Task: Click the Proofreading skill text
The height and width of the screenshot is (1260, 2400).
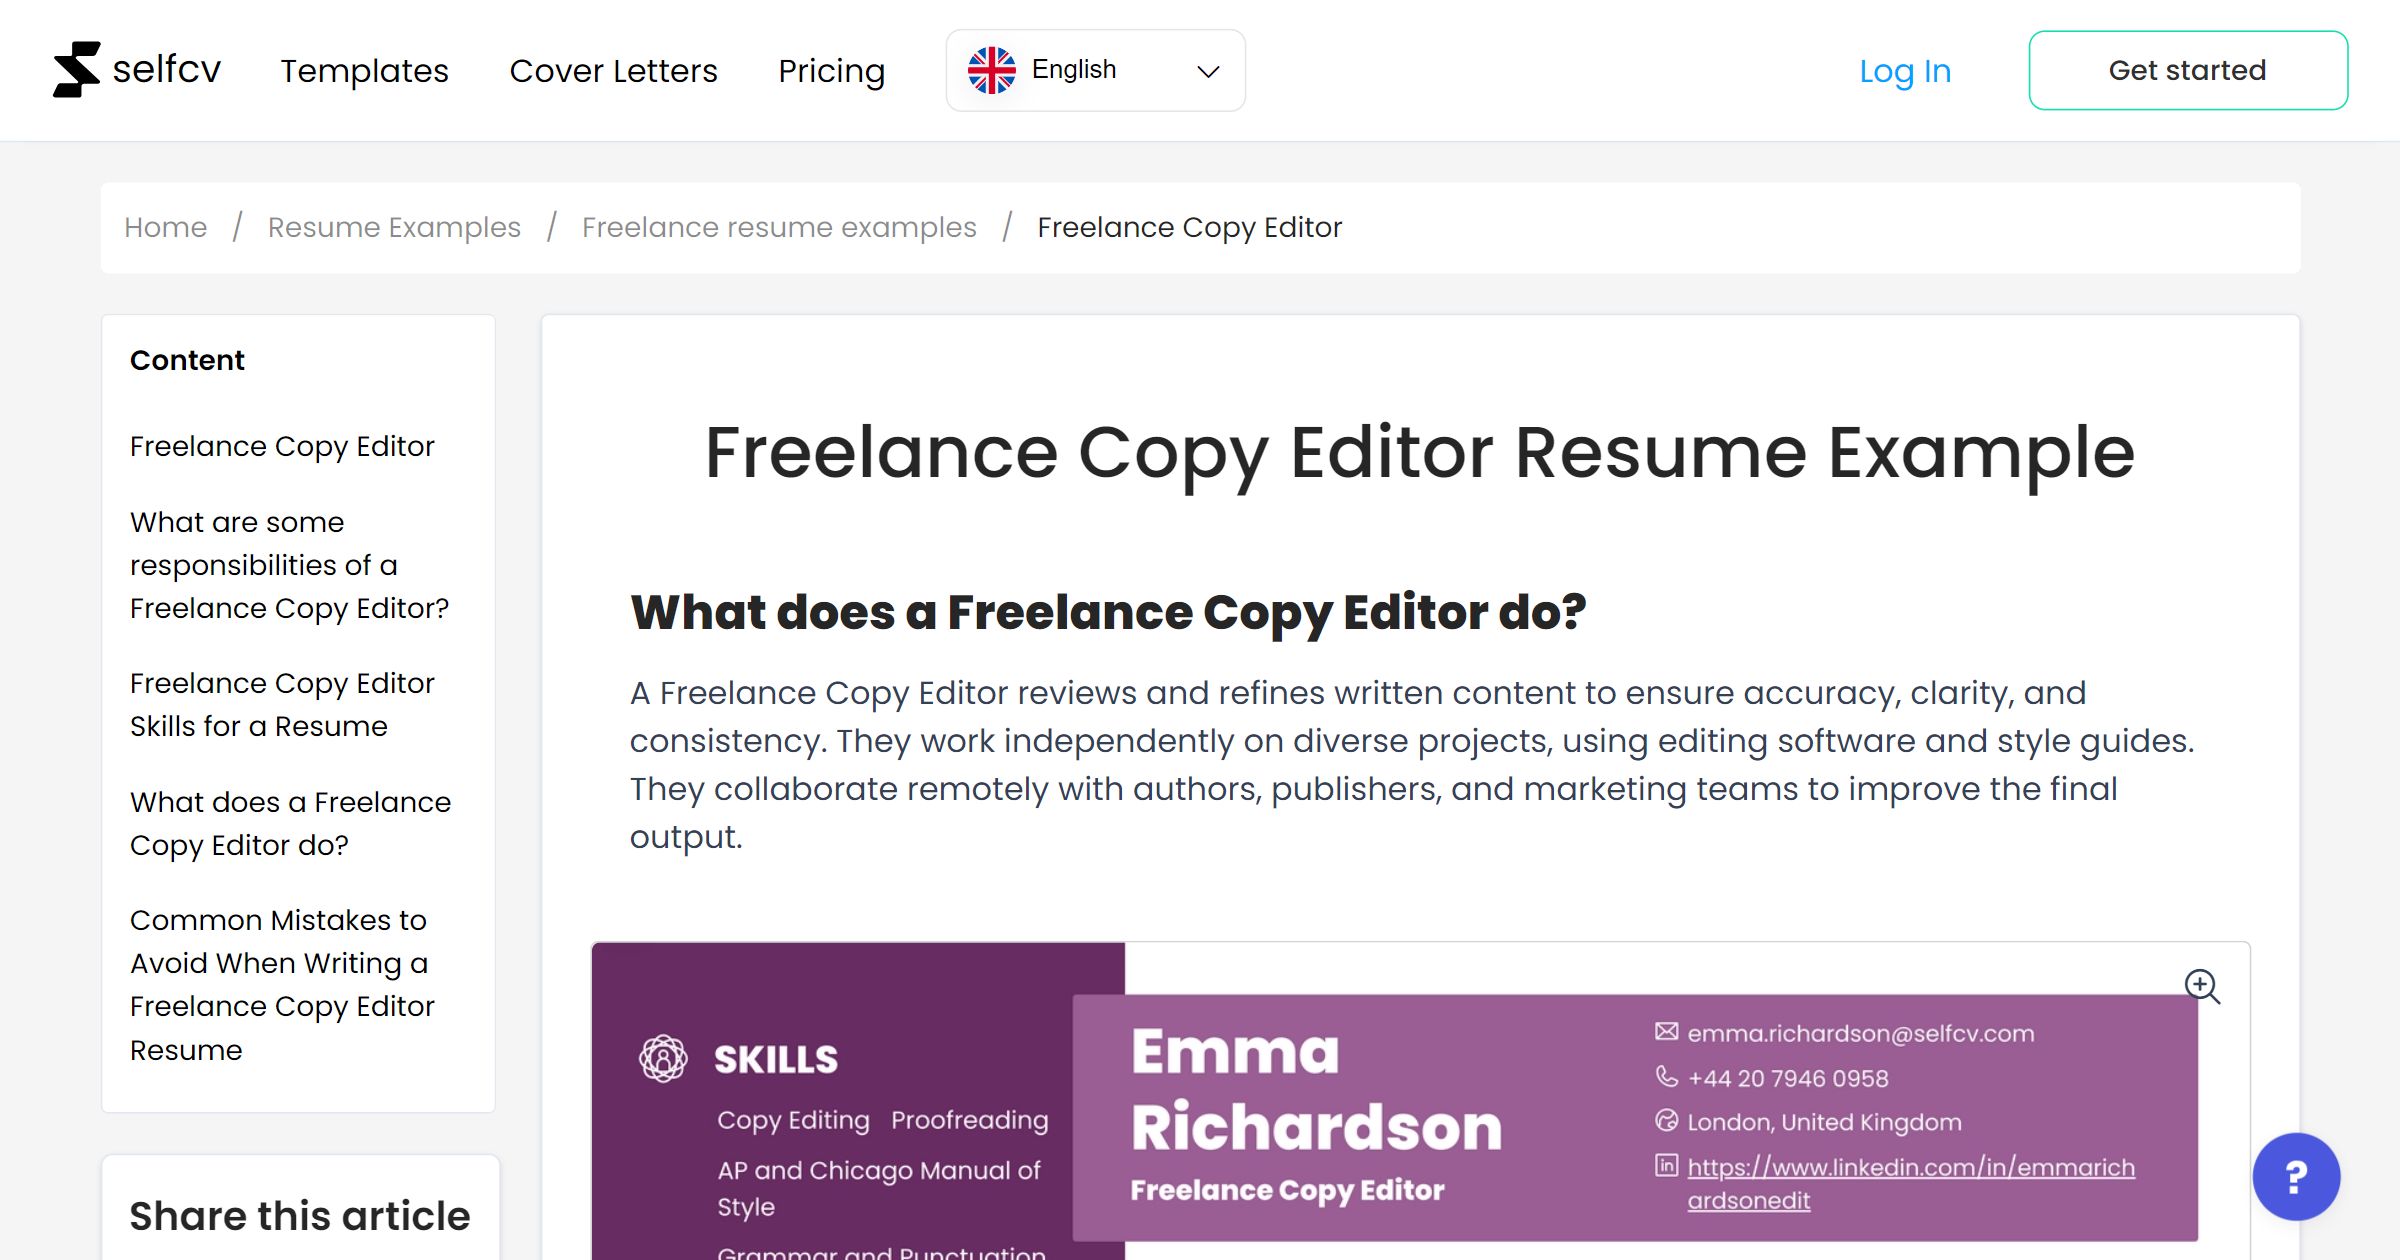Action: click(969, 1120)
